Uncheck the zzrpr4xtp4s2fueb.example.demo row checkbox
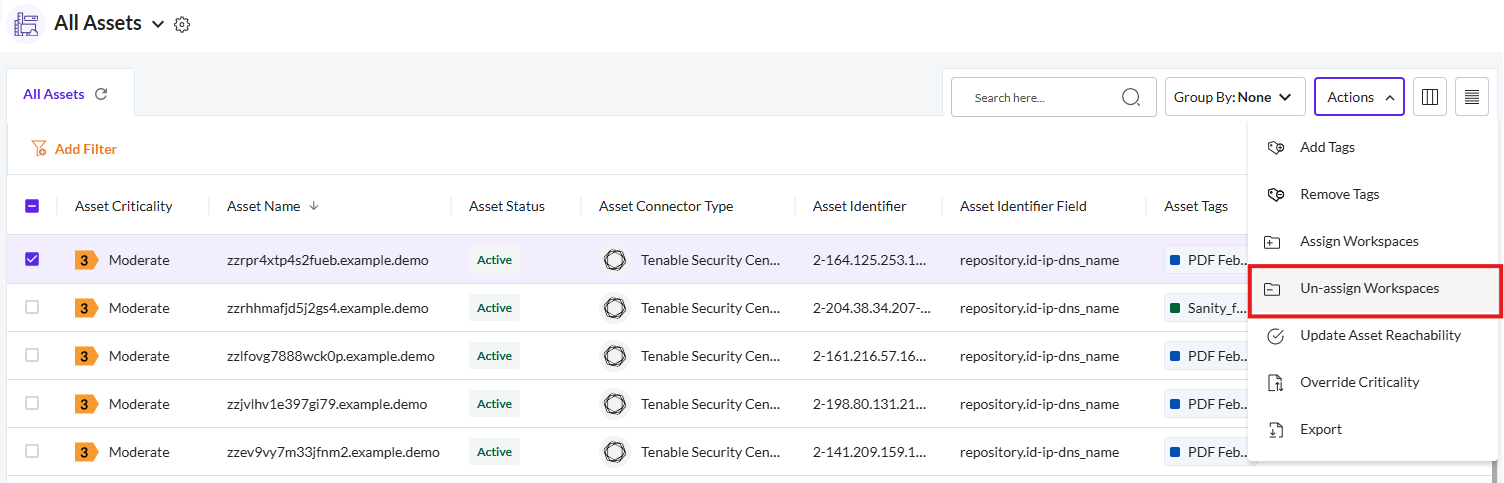 tap(32, 259)
